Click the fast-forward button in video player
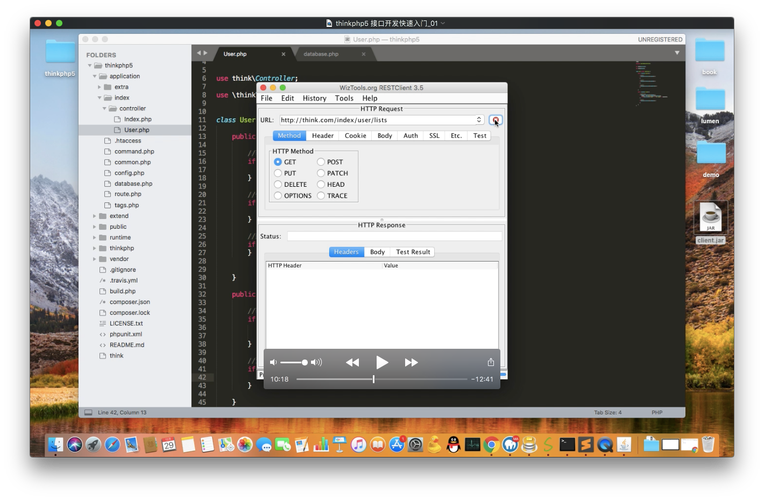 click(411, 362)
